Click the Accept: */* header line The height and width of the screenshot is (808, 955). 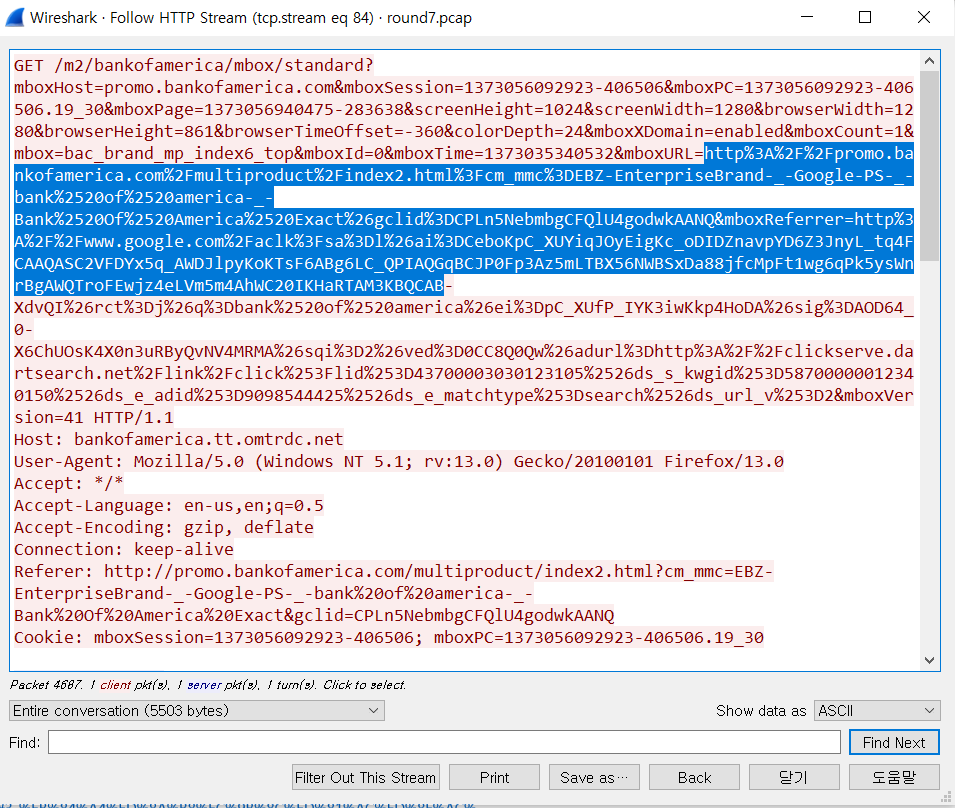pyautogui.click(x=68, y=483)
